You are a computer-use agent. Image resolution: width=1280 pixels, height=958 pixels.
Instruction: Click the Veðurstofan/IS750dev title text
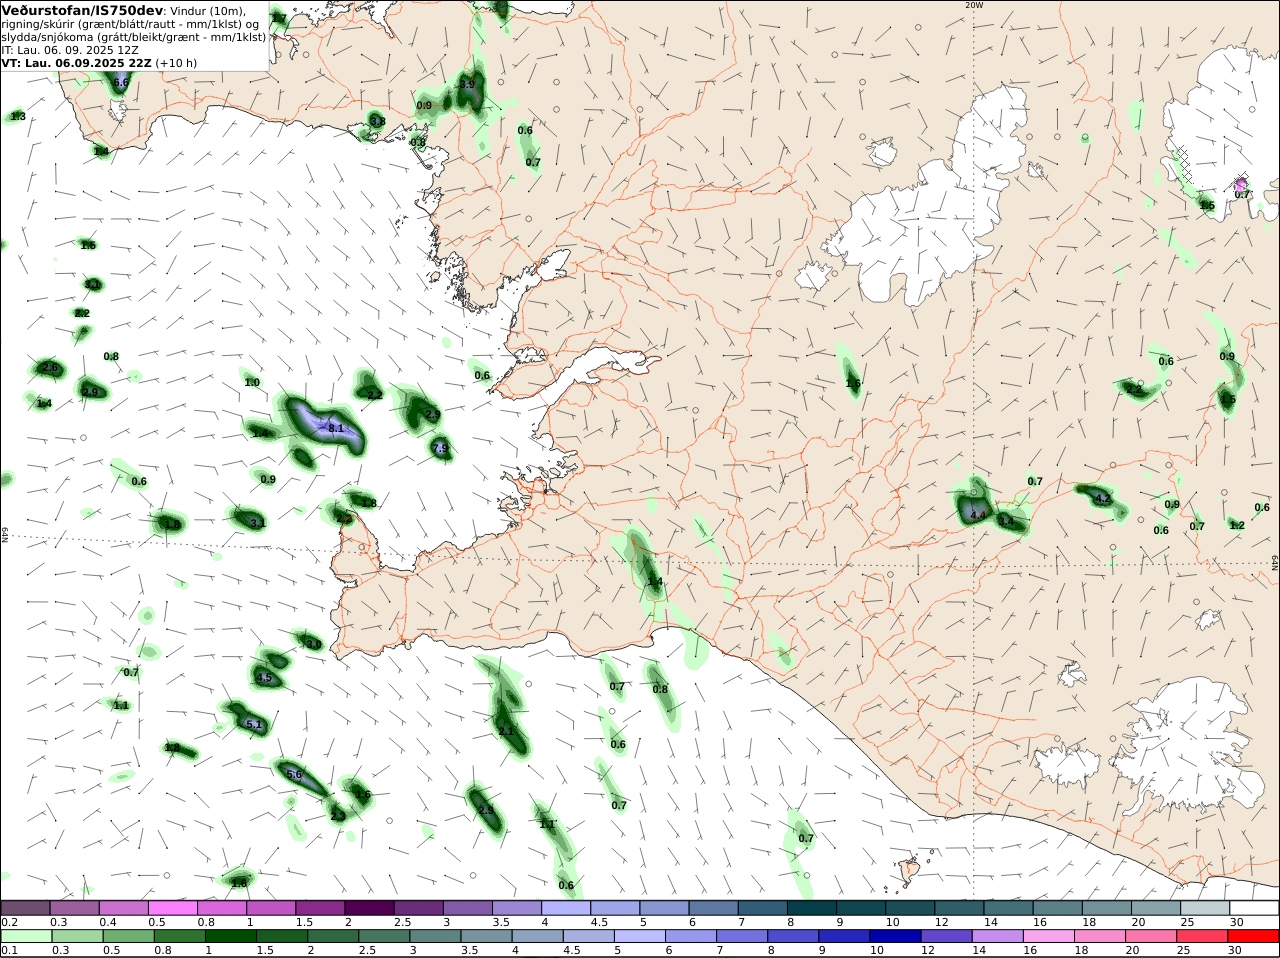coord(82,10)
